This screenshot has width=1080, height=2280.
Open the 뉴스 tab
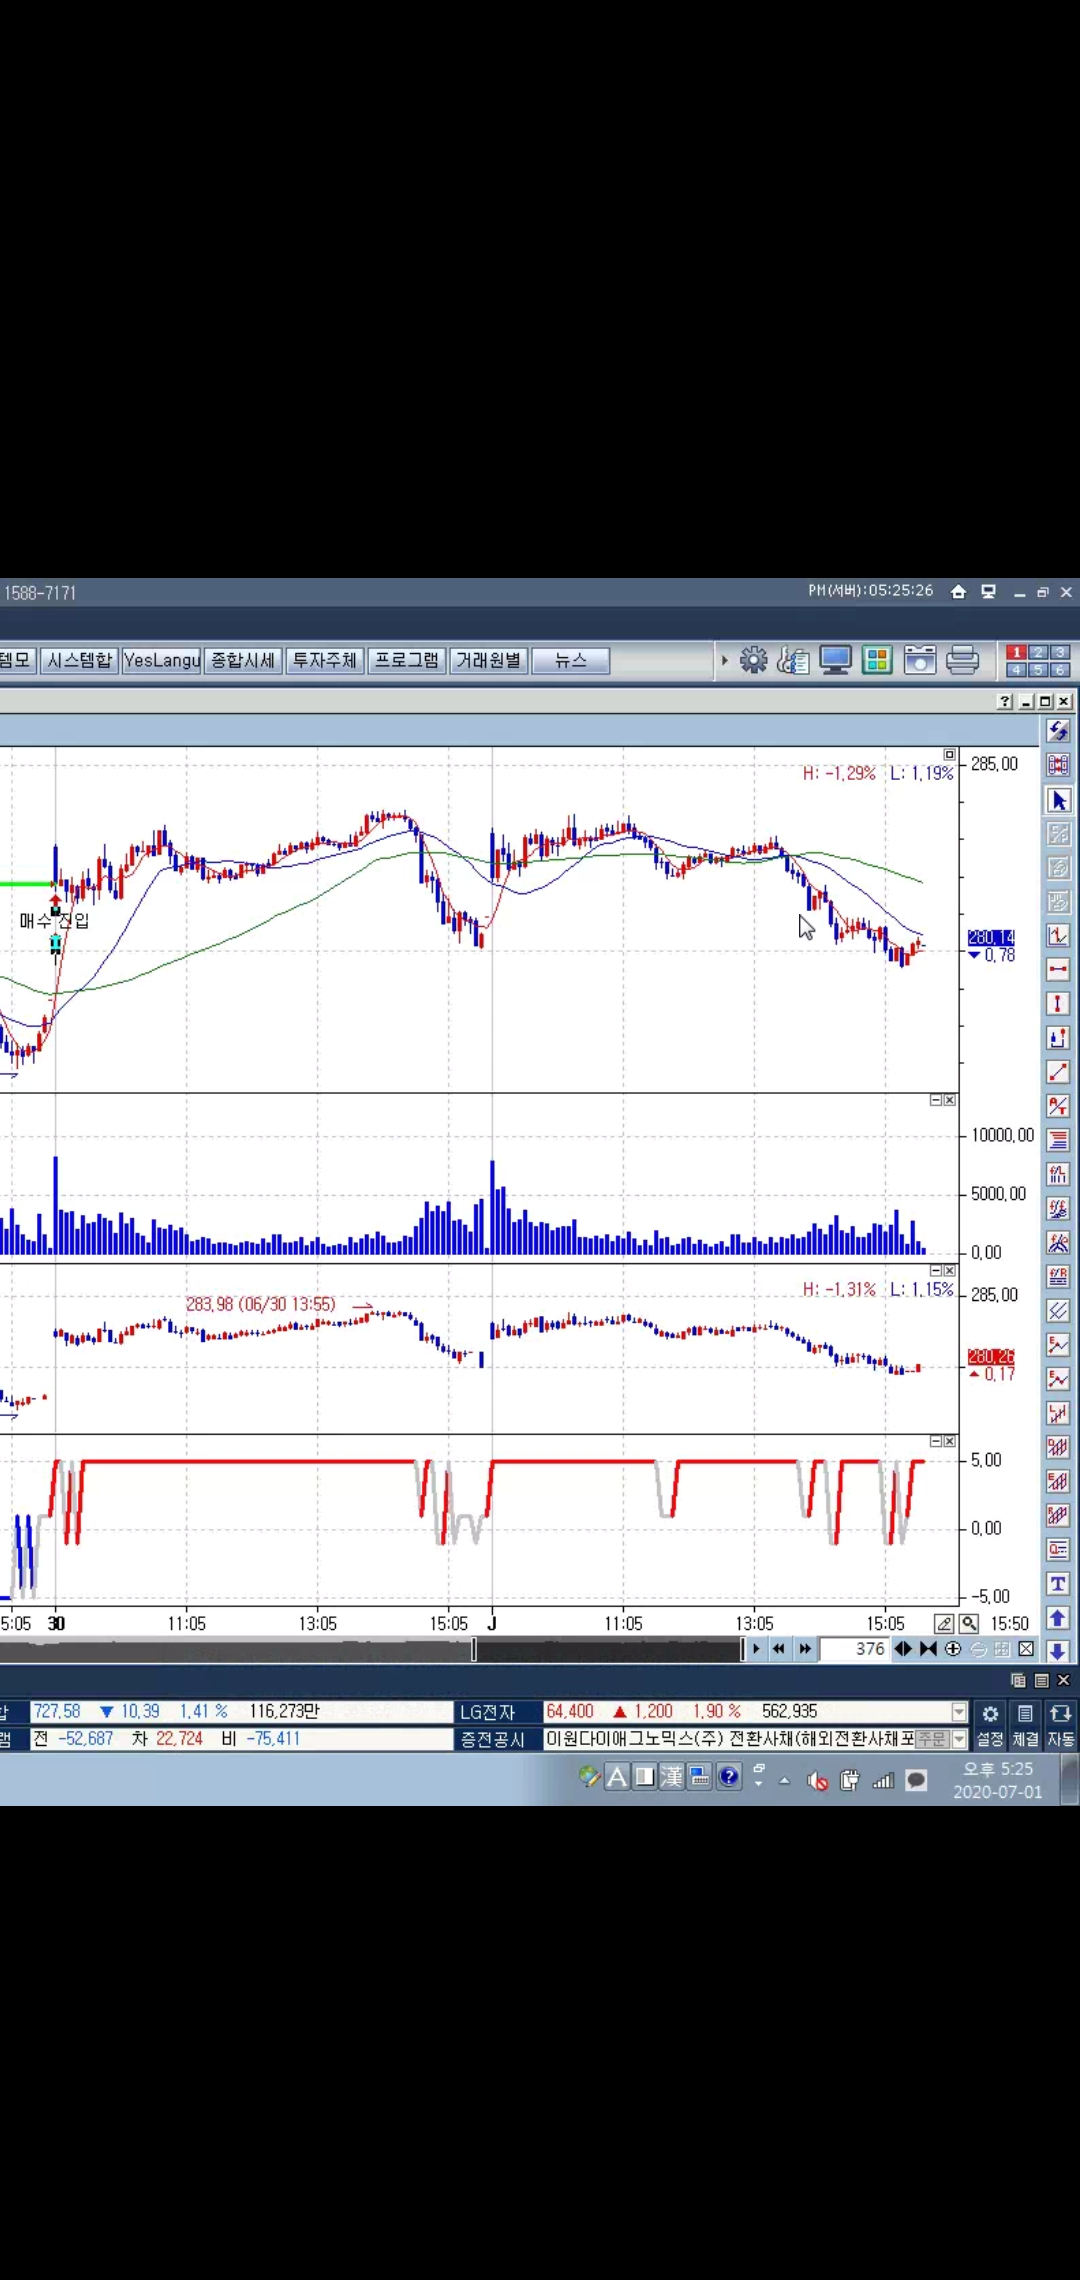click(x=570, y=661)
